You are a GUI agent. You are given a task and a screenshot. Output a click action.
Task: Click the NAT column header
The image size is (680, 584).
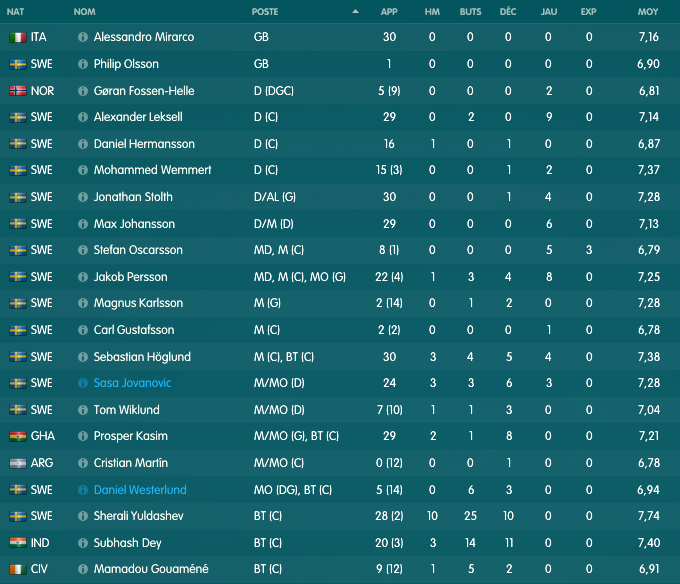[15, 12]
